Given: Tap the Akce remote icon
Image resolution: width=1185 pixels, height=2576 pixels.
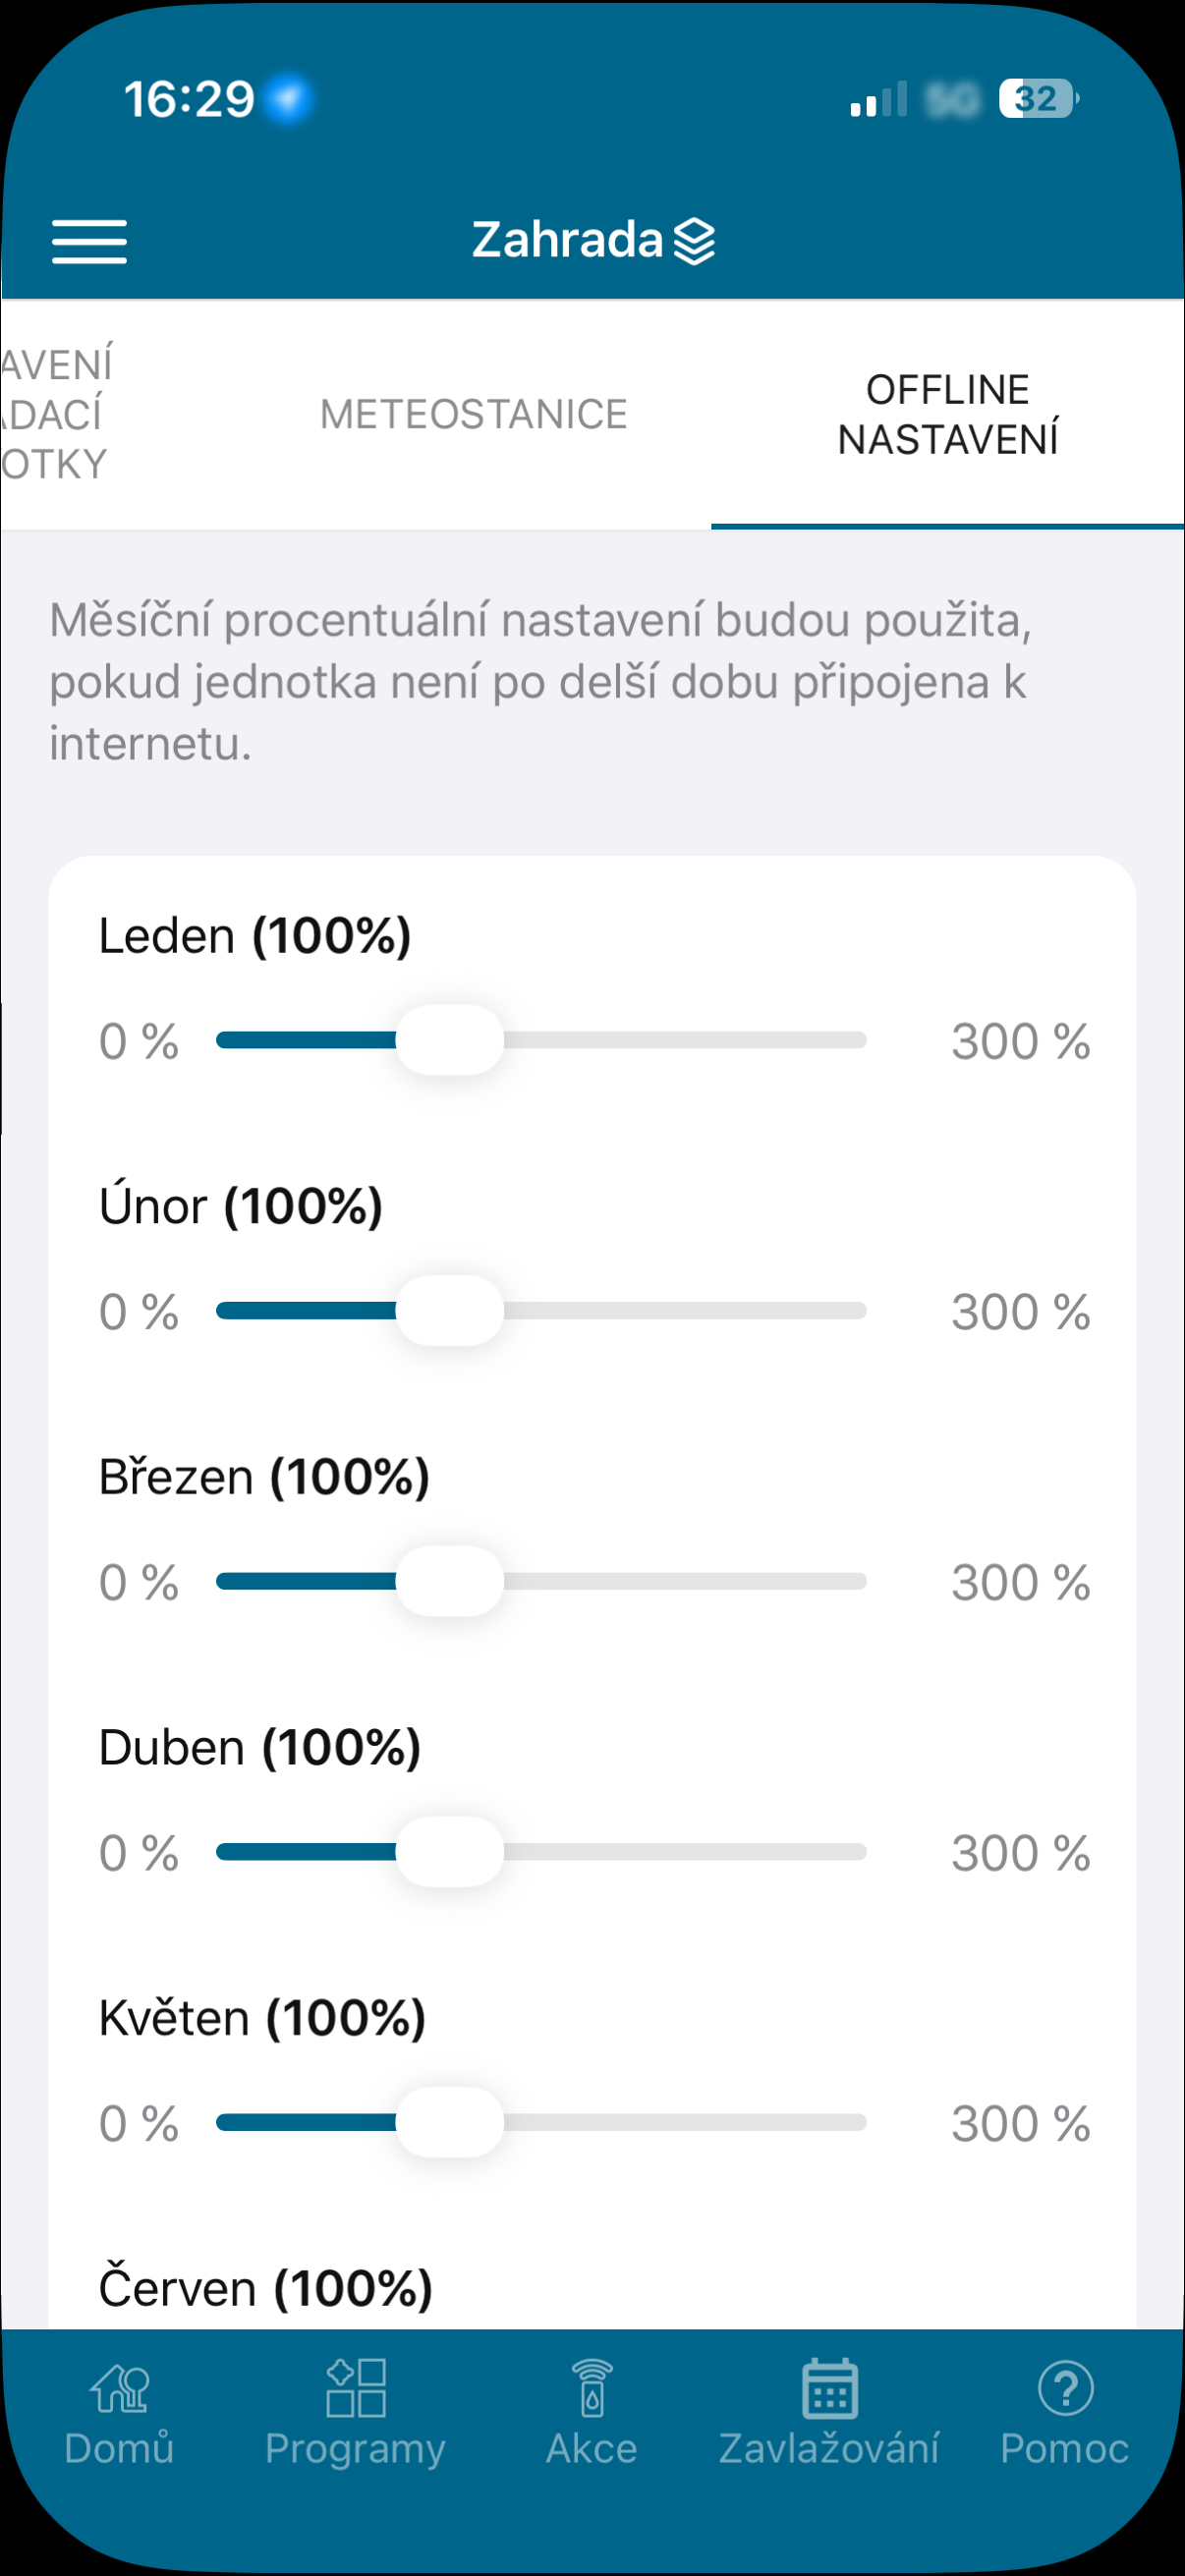Looking at the screenshot, I should tap(592, 2388).
